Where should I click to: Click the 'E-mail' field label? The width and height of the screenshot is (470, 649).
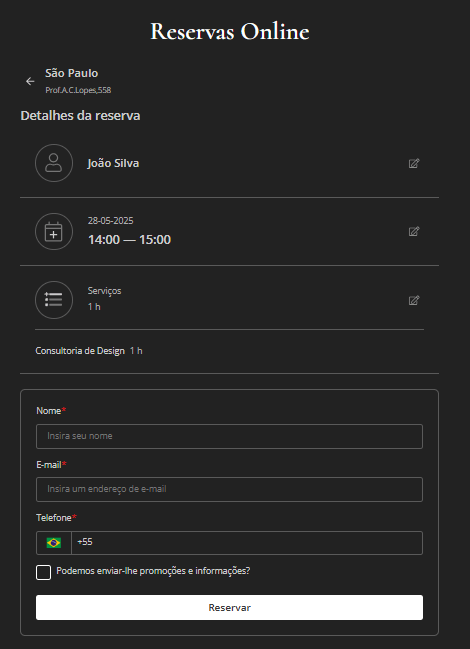tap(49, 465)
